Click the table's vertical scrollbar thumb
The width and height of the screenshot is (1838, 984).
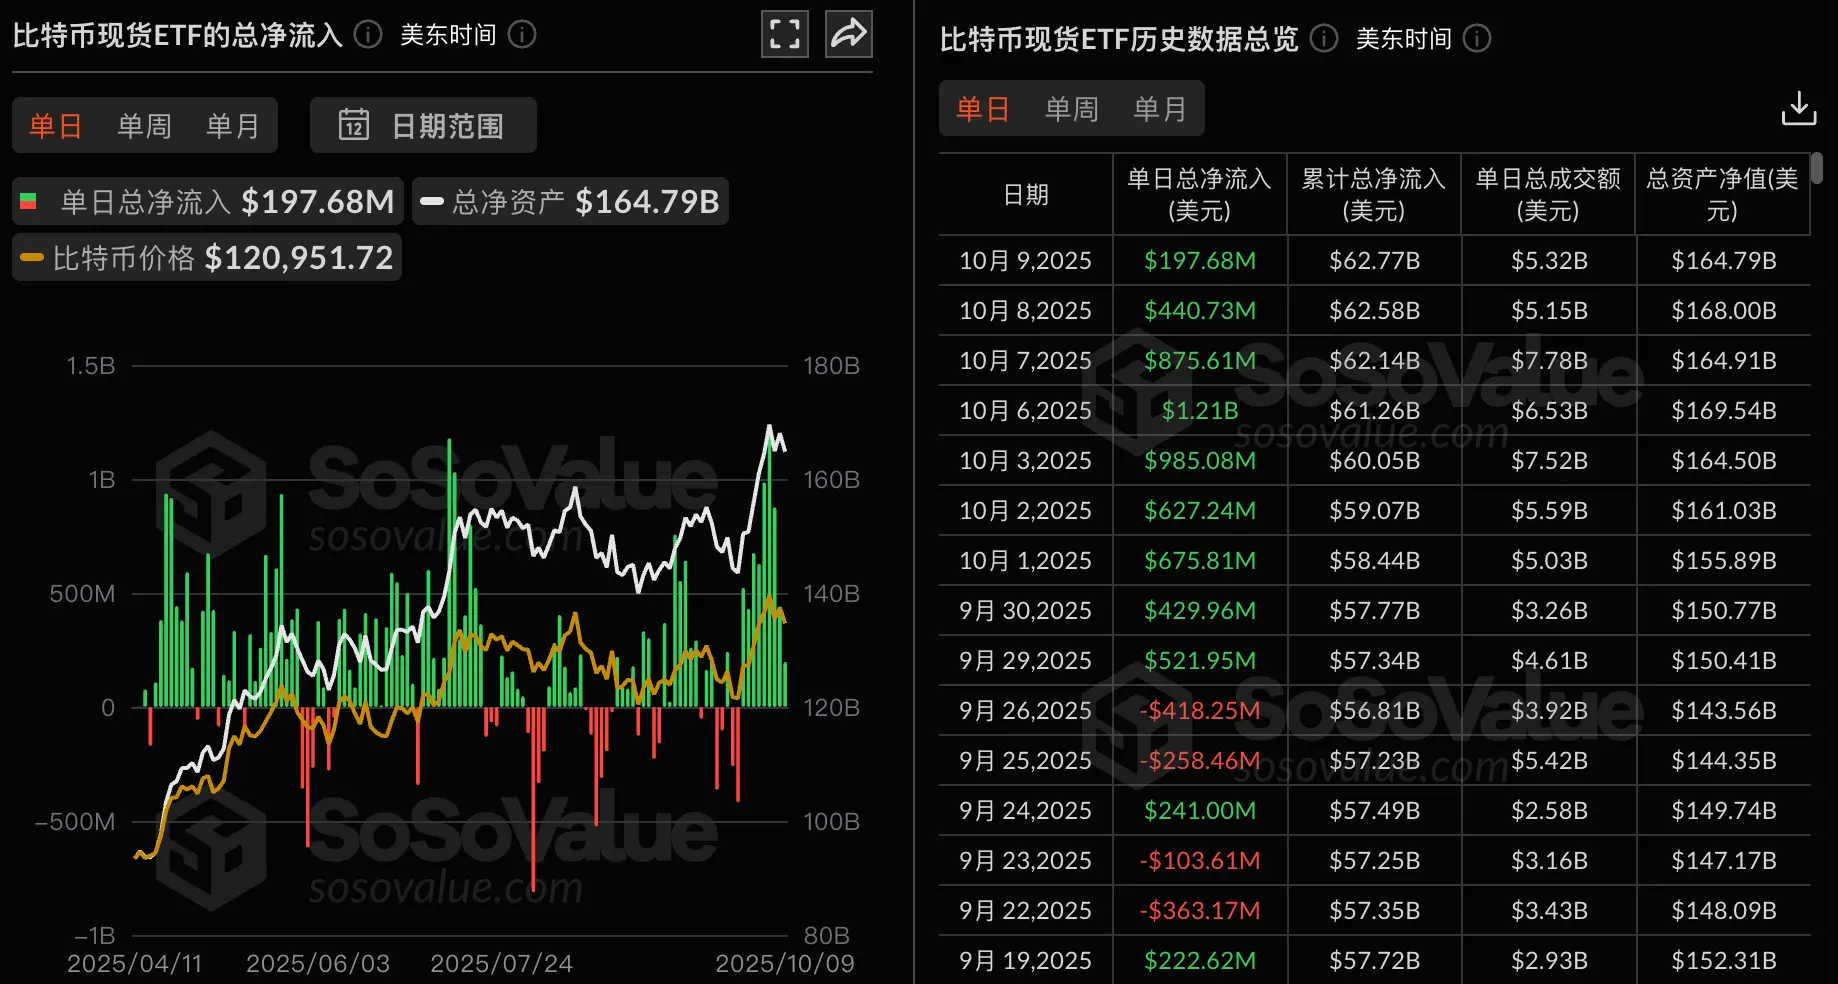[x=1816, y=167]
